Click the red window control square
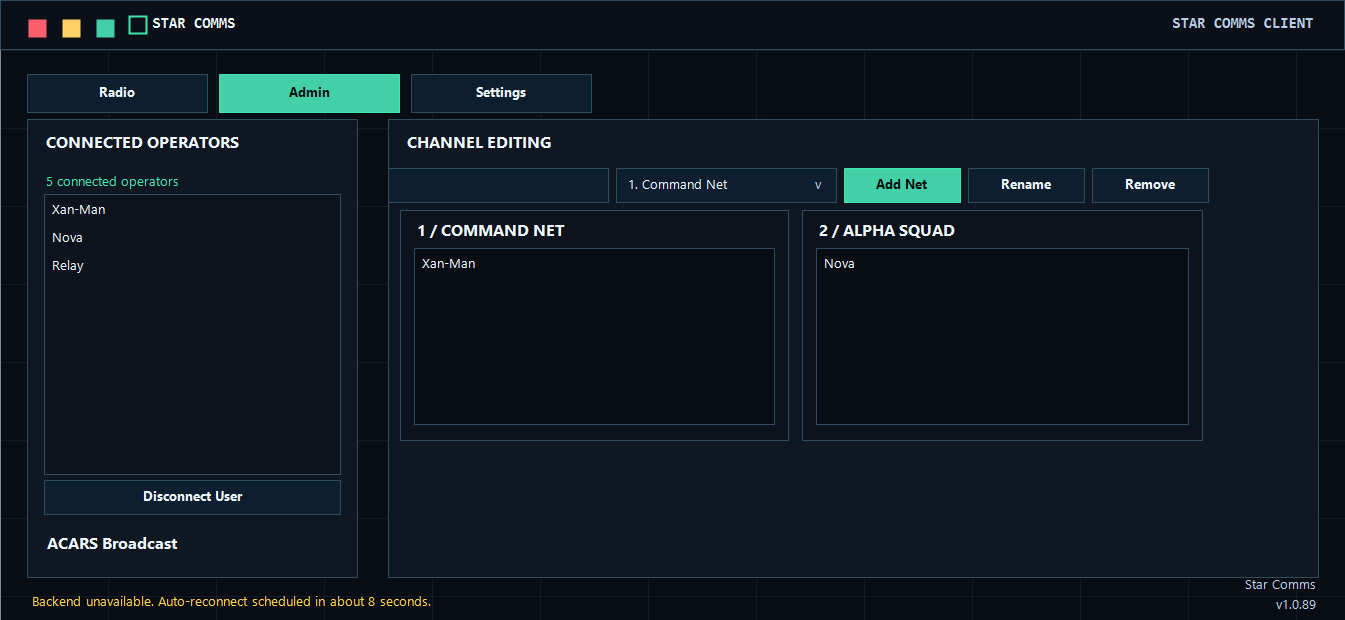This screenshot has width=1345, height=620. click(38, 28)
